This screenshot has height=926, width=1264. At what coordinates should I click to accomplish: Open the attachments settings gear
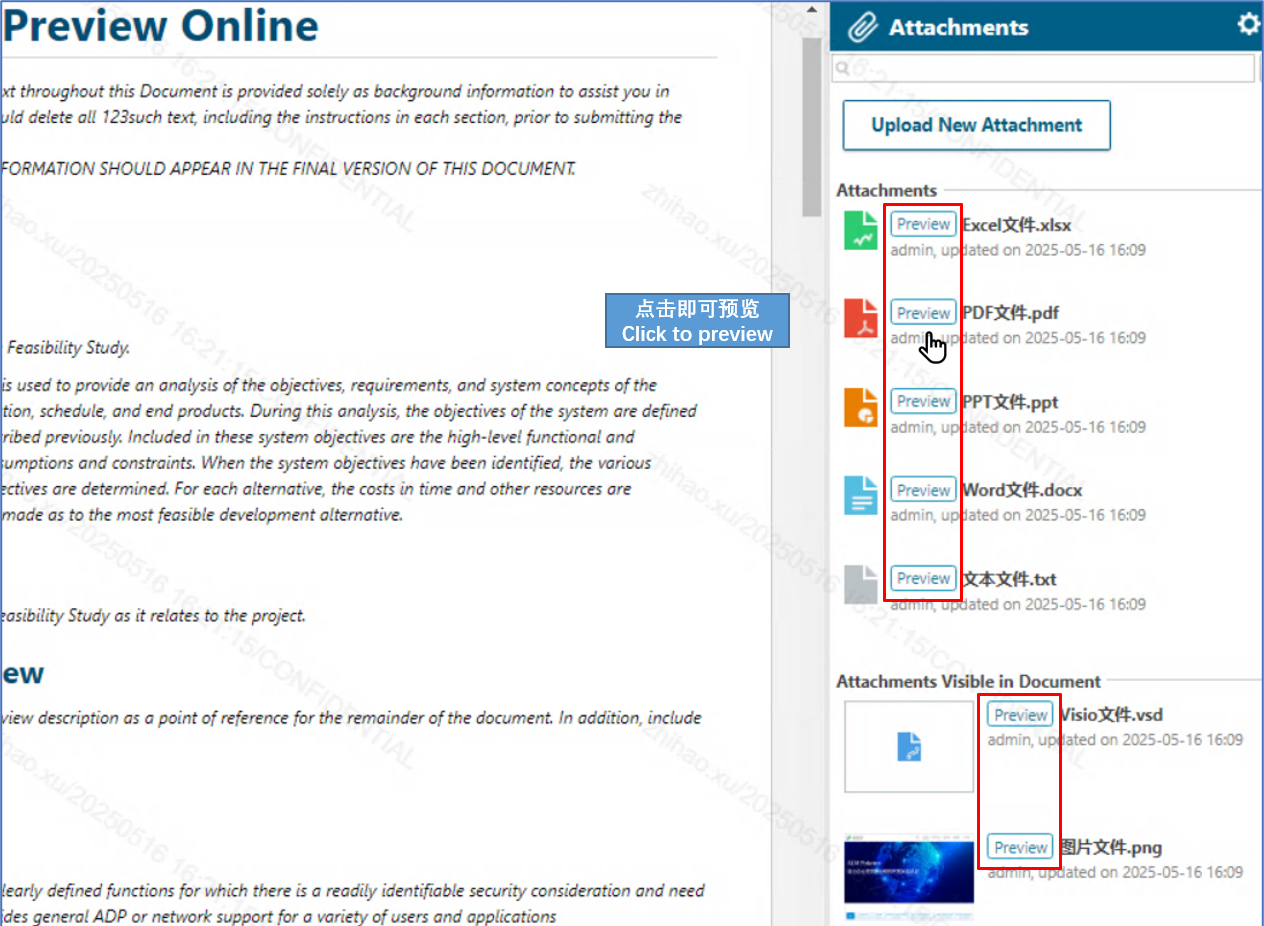pos(1248,25)
